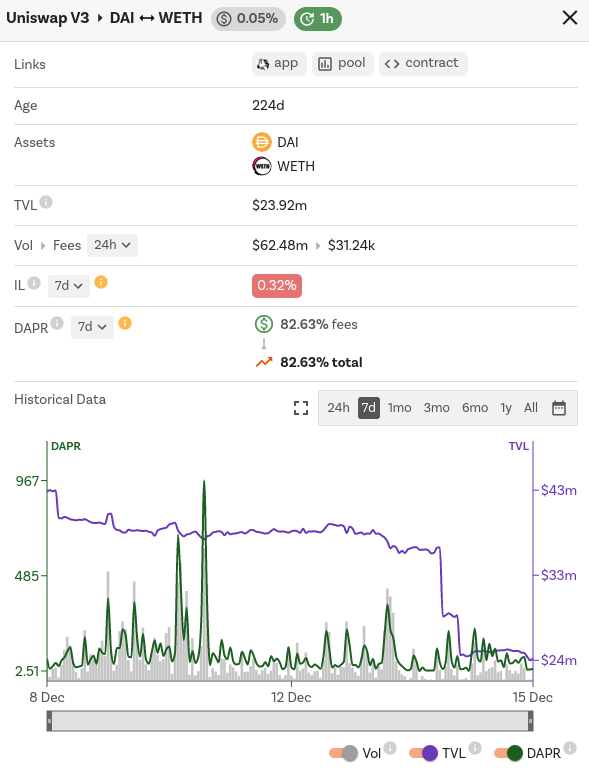Click the TVL info icon
Screen dimensions: 589x773
click(46, 202)
